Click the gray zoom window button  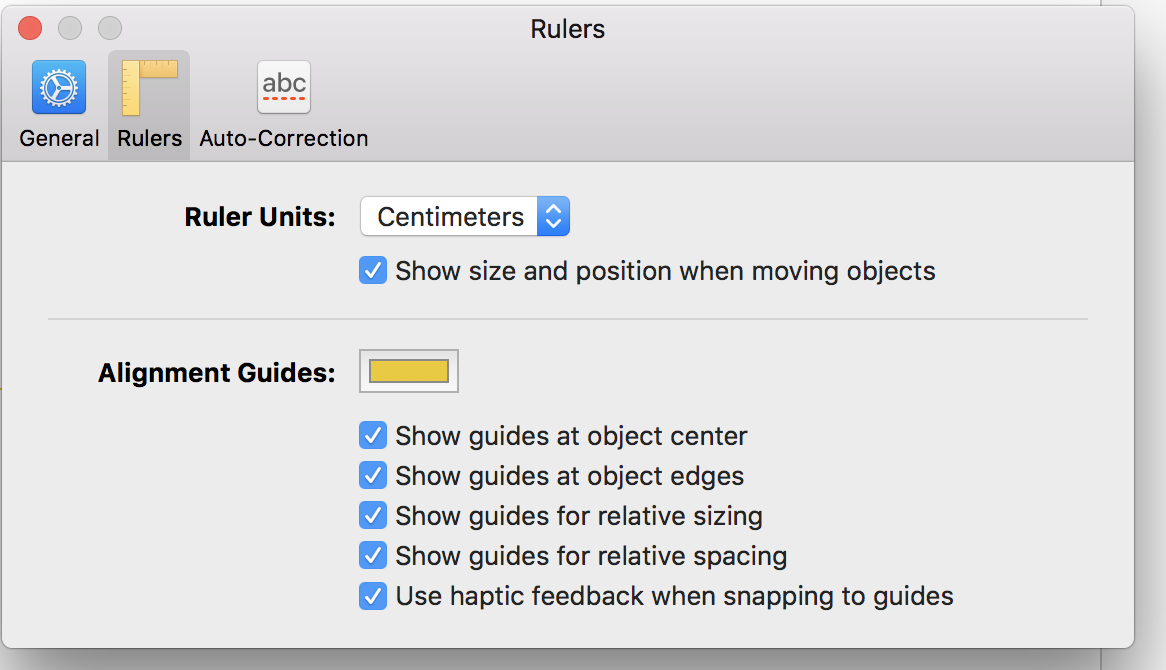(x=110, y=28)
